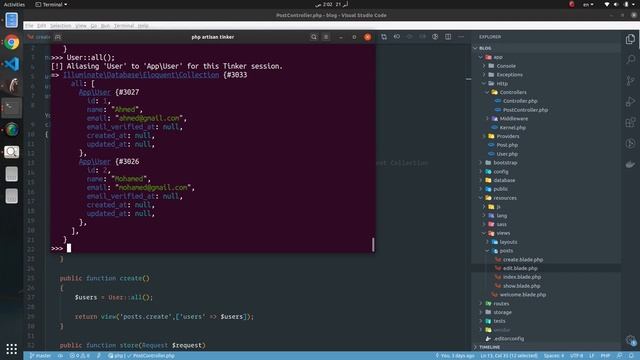Image resolution: width=640 pixels, height=360 pixels.
Task: Open the editor More Actions ellipsis
Action: pyautogui.click(x=461, y=37)
